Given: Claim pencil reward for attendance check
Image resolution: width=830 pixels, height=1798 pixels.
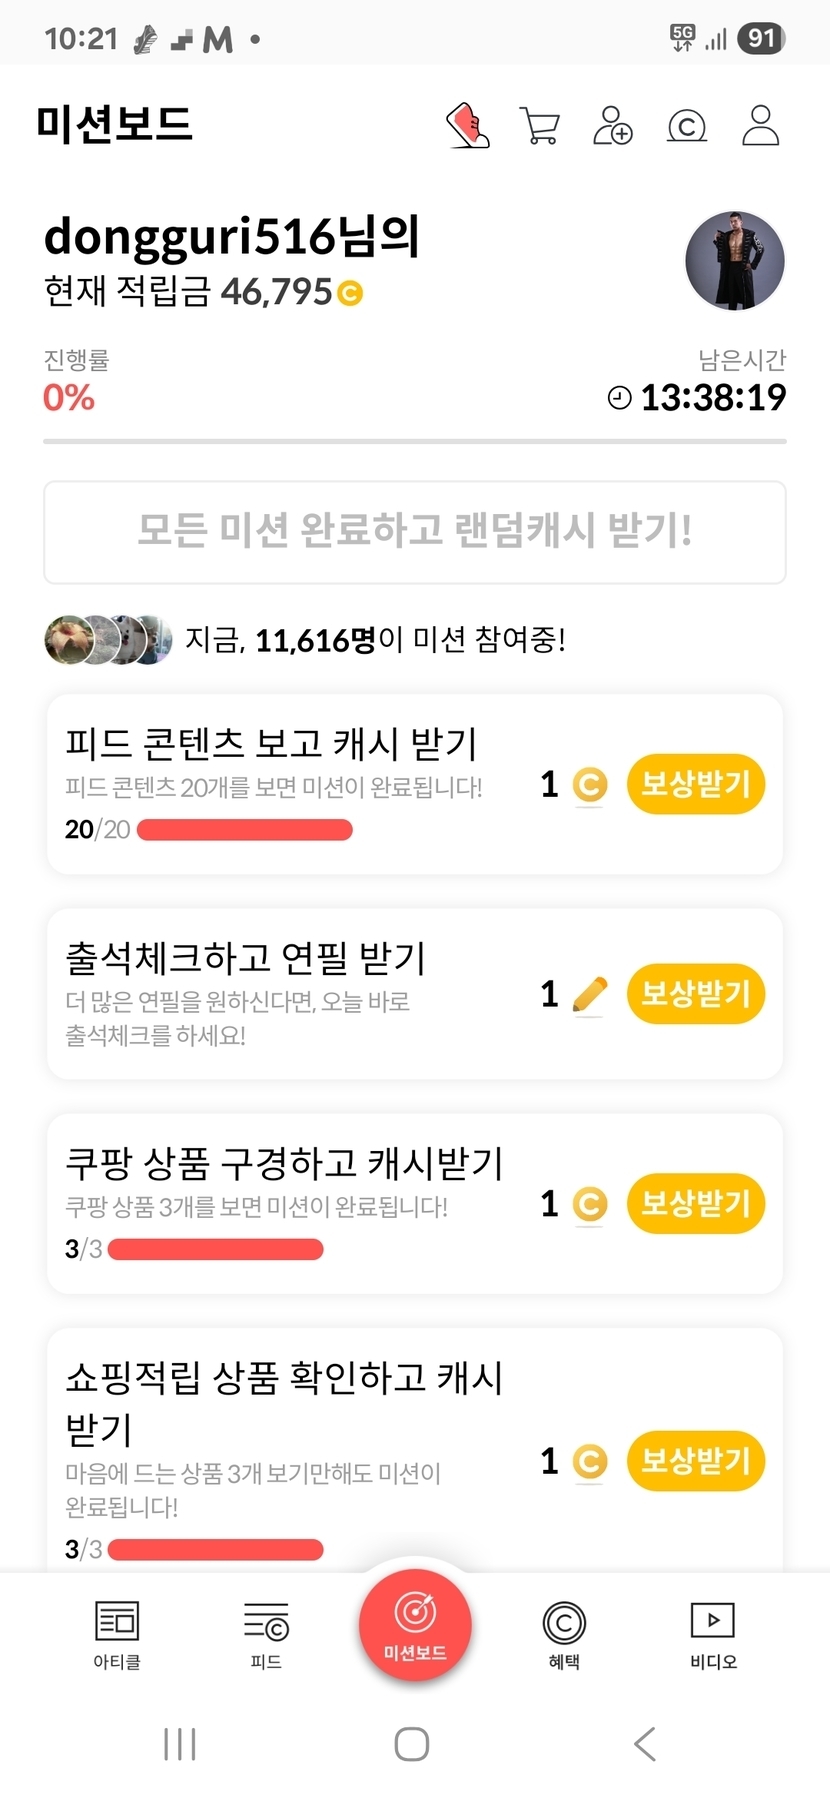Looking at the screenshot, I should point(695,994).
